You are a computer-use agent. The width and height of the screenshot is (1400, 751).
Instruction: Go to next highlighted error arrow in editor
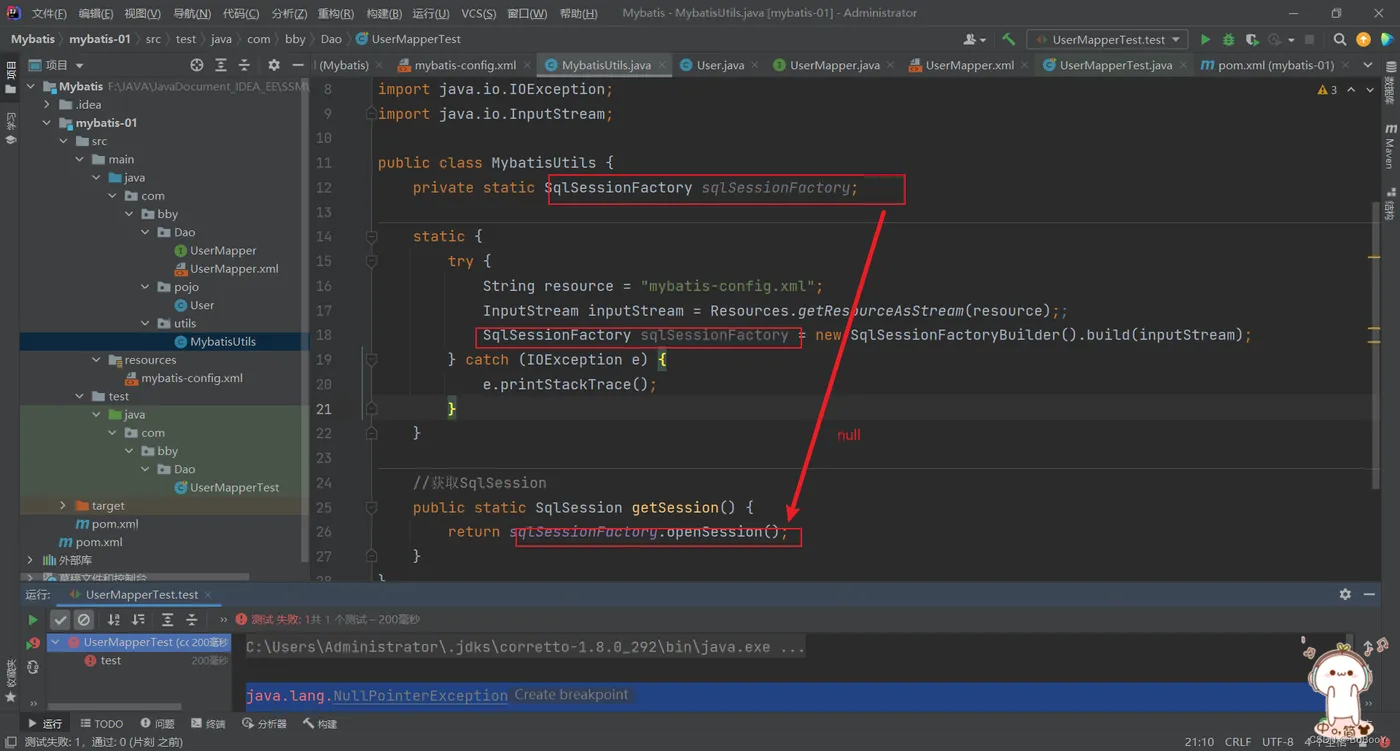point(1370,90)
